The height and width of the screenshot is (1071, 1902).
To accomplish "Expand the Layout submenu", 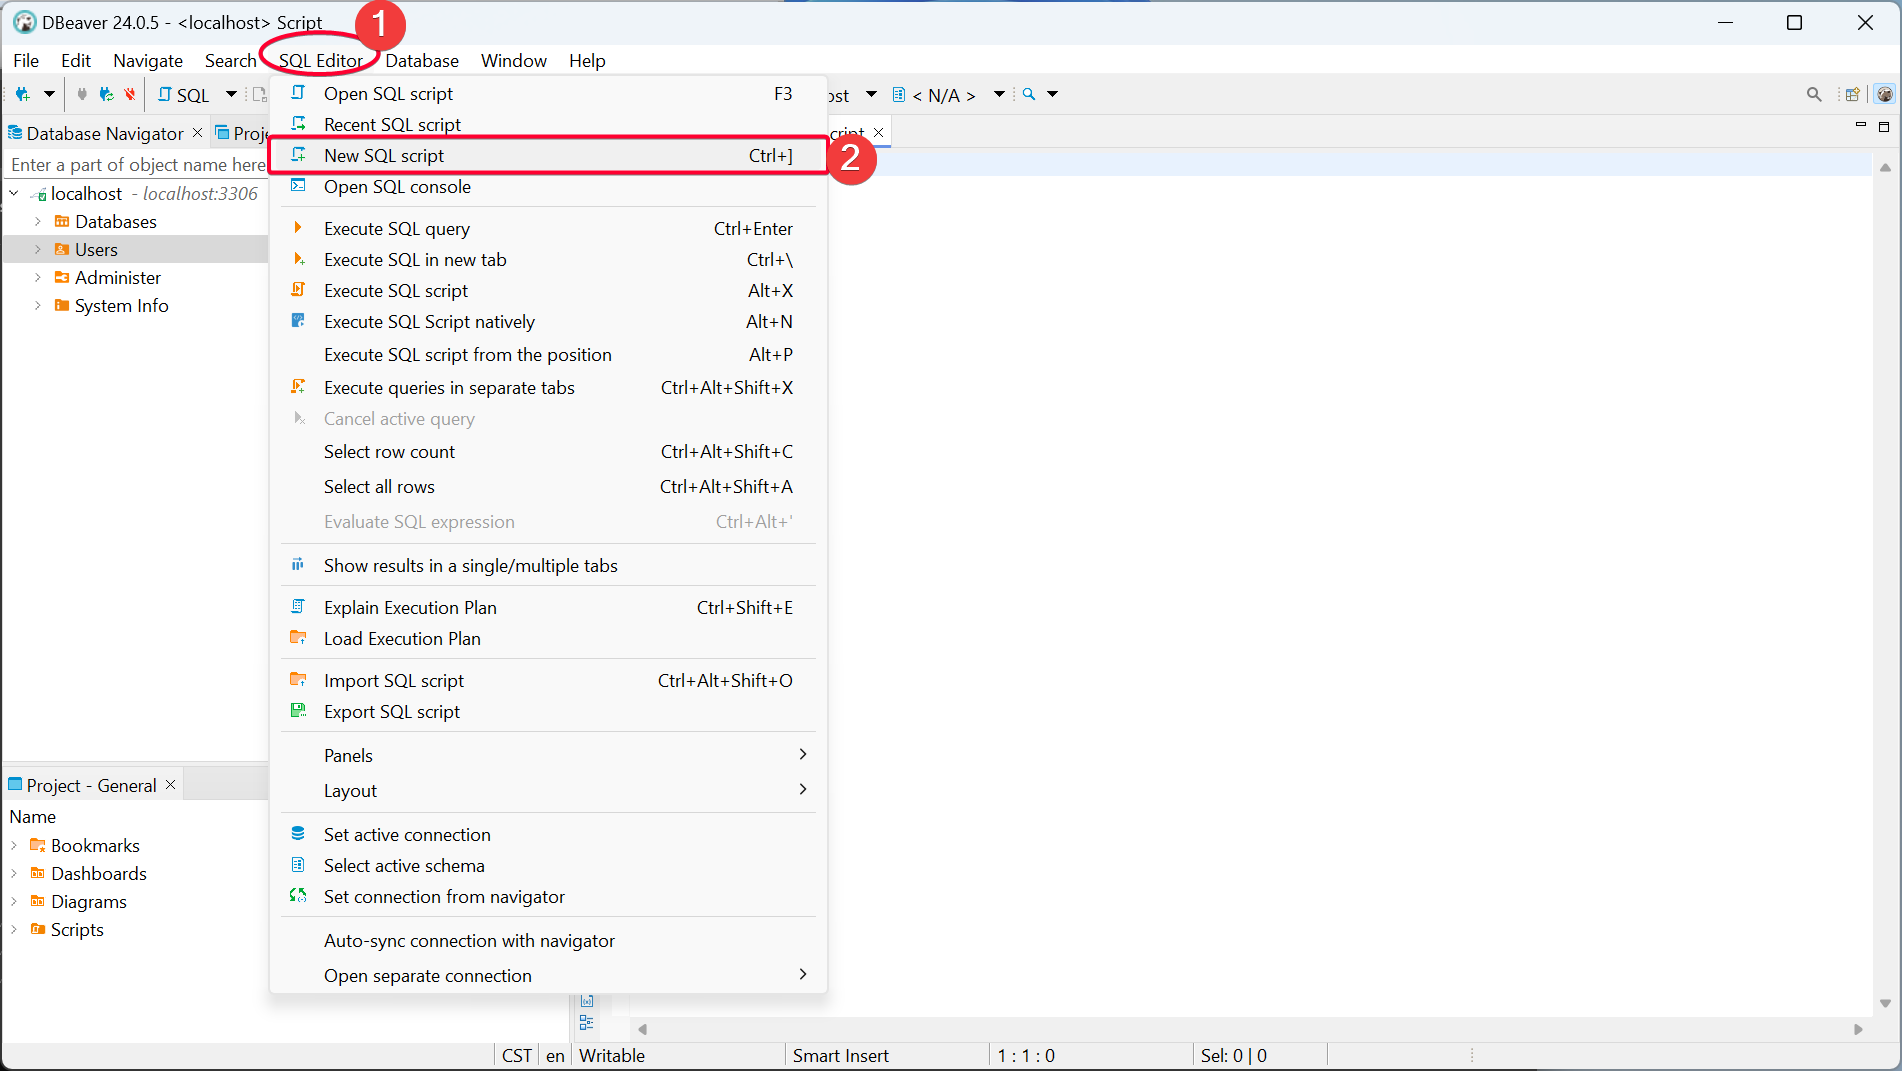I will pos(548,790).
